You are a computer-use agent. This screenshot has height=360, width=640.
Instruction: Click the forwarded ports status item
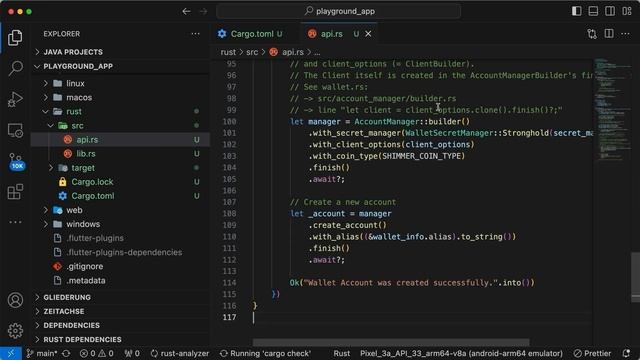tap(132, 353)
